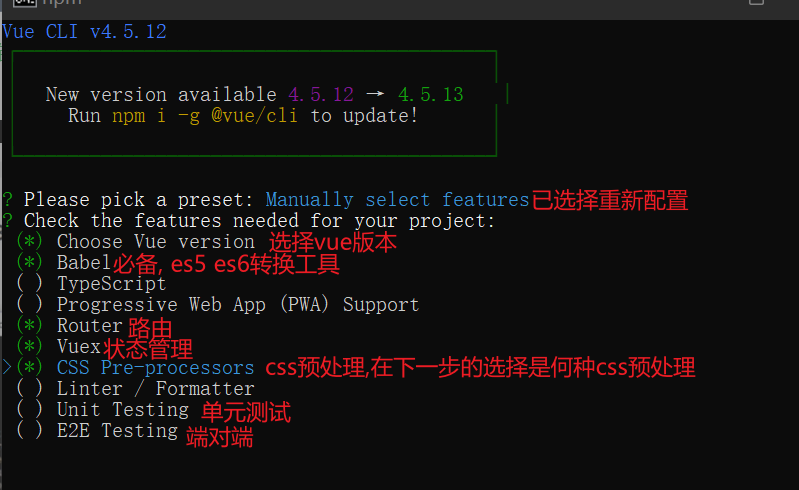Enable the Linter / Formatter checkbox
799x490 pixels.
30,389
